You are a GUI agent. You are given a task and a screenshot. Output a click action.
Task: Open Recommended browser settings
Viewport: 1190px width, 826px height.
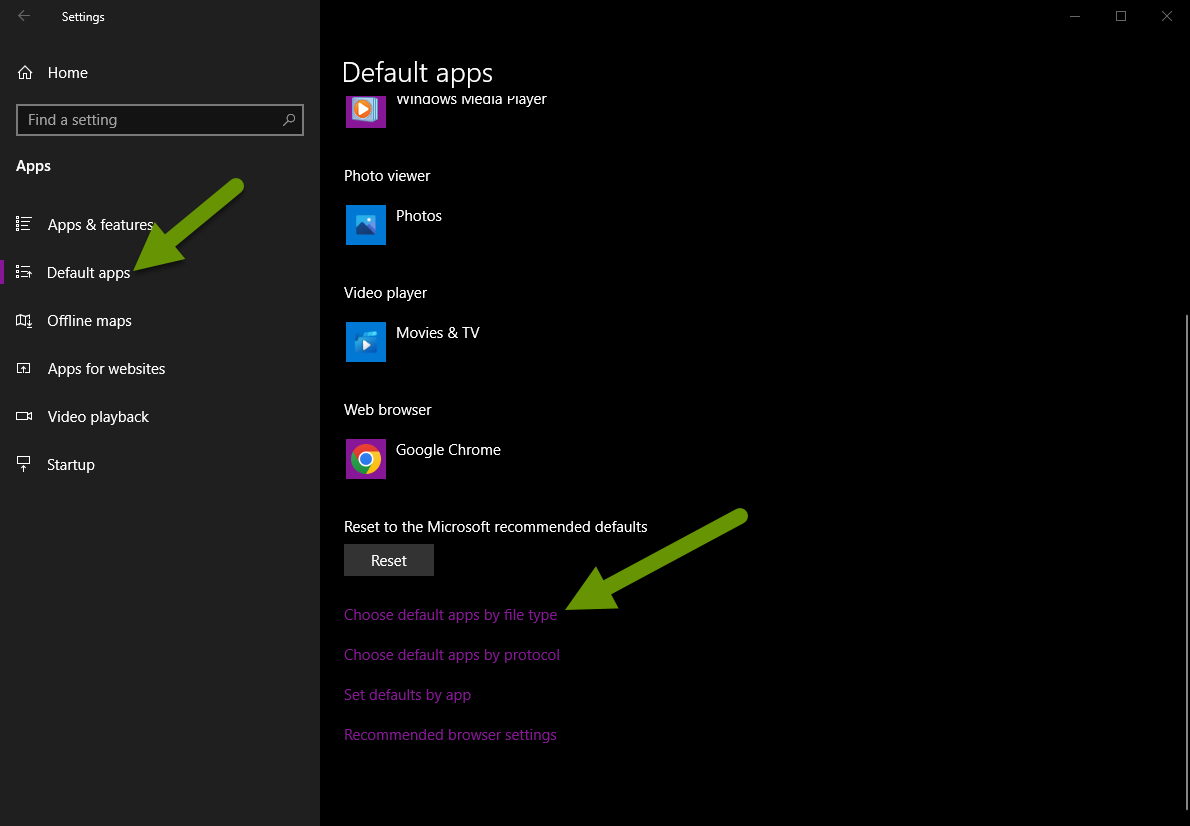coord(450,734)
